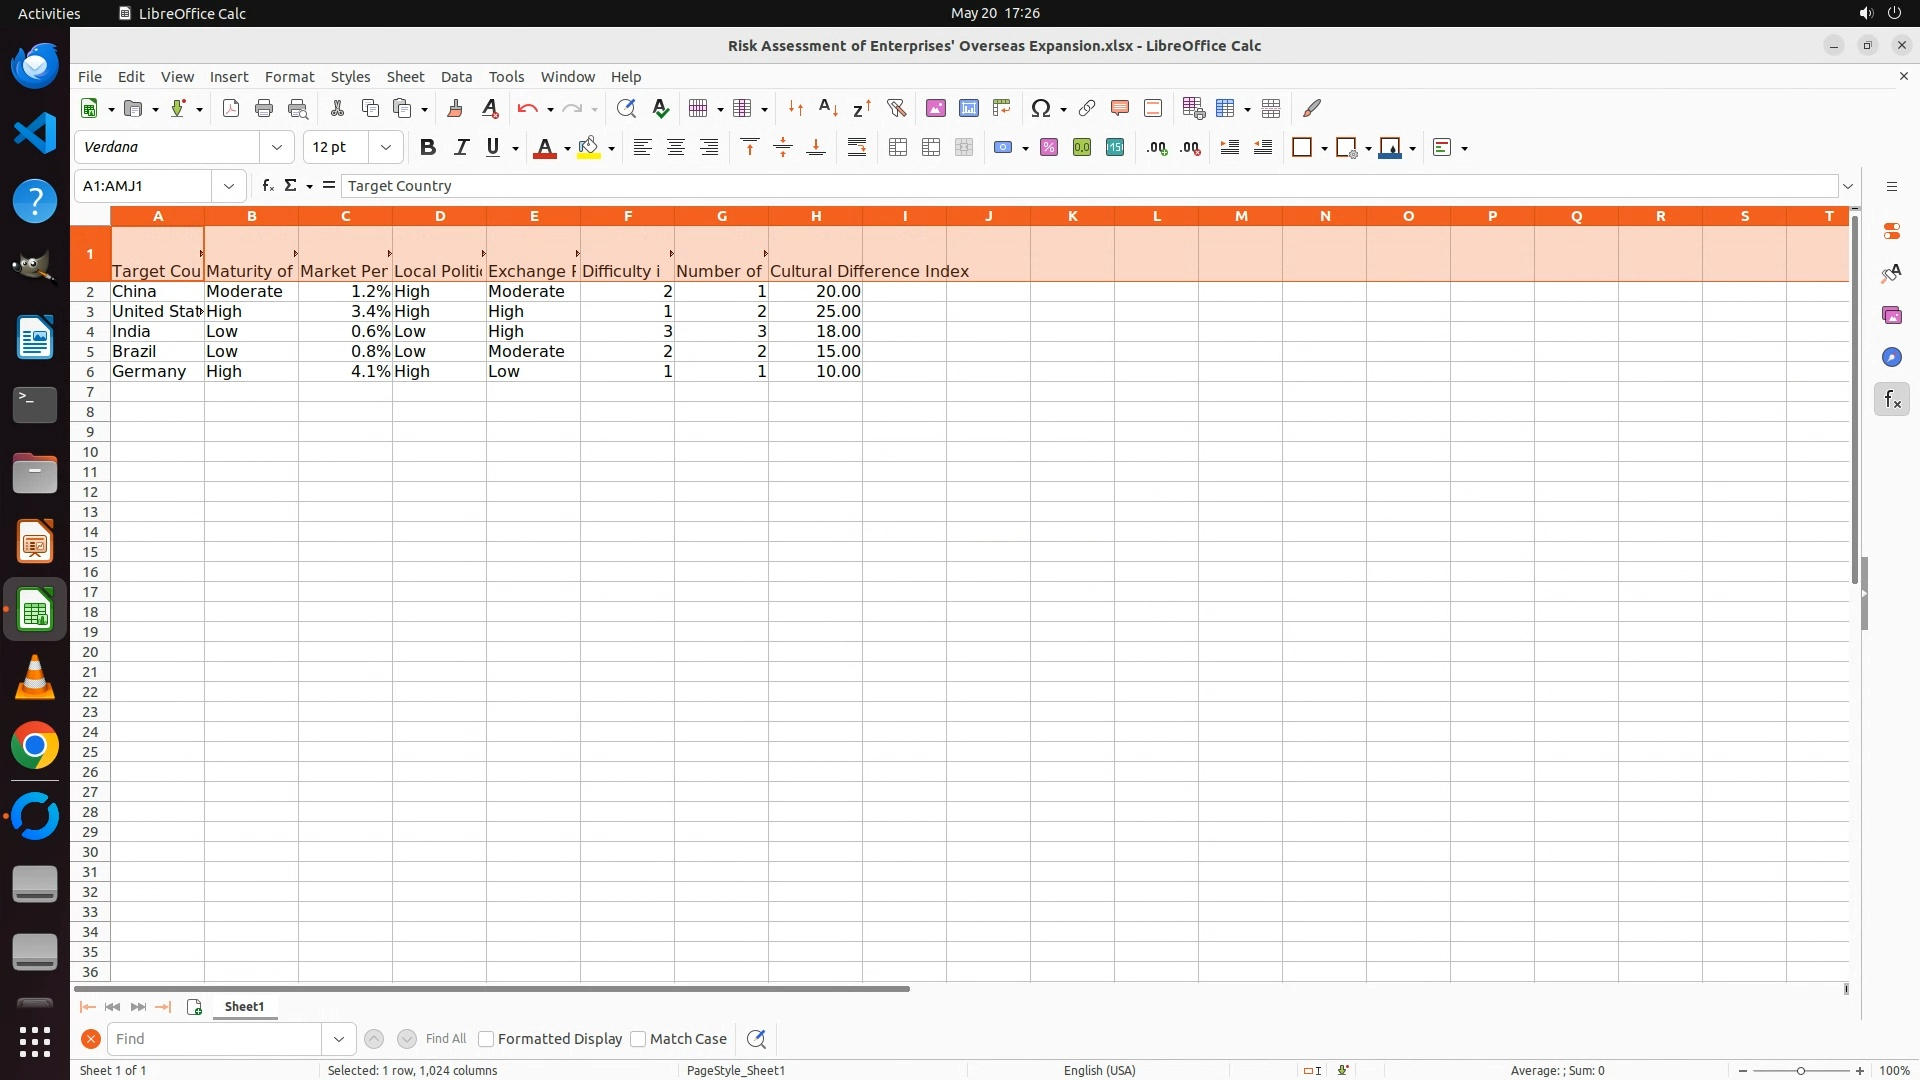Click the Find All button
Viewport: 1920px width, 1080px height.
click(x=446, y=1039)
